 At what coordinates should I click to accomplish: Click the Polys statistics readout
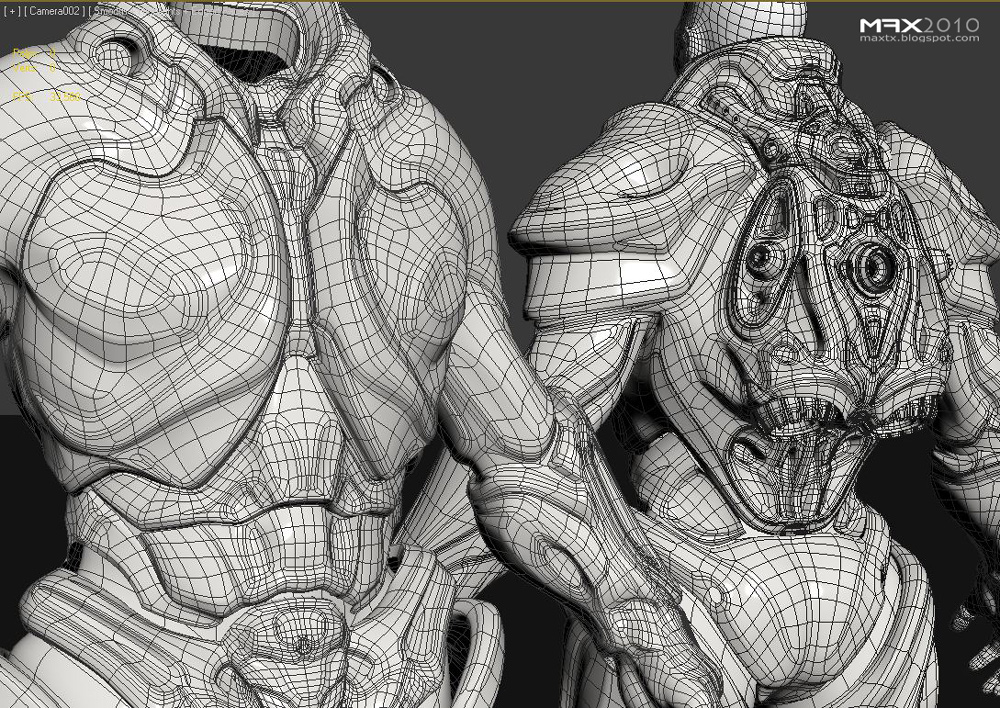(x=34, y=54)
